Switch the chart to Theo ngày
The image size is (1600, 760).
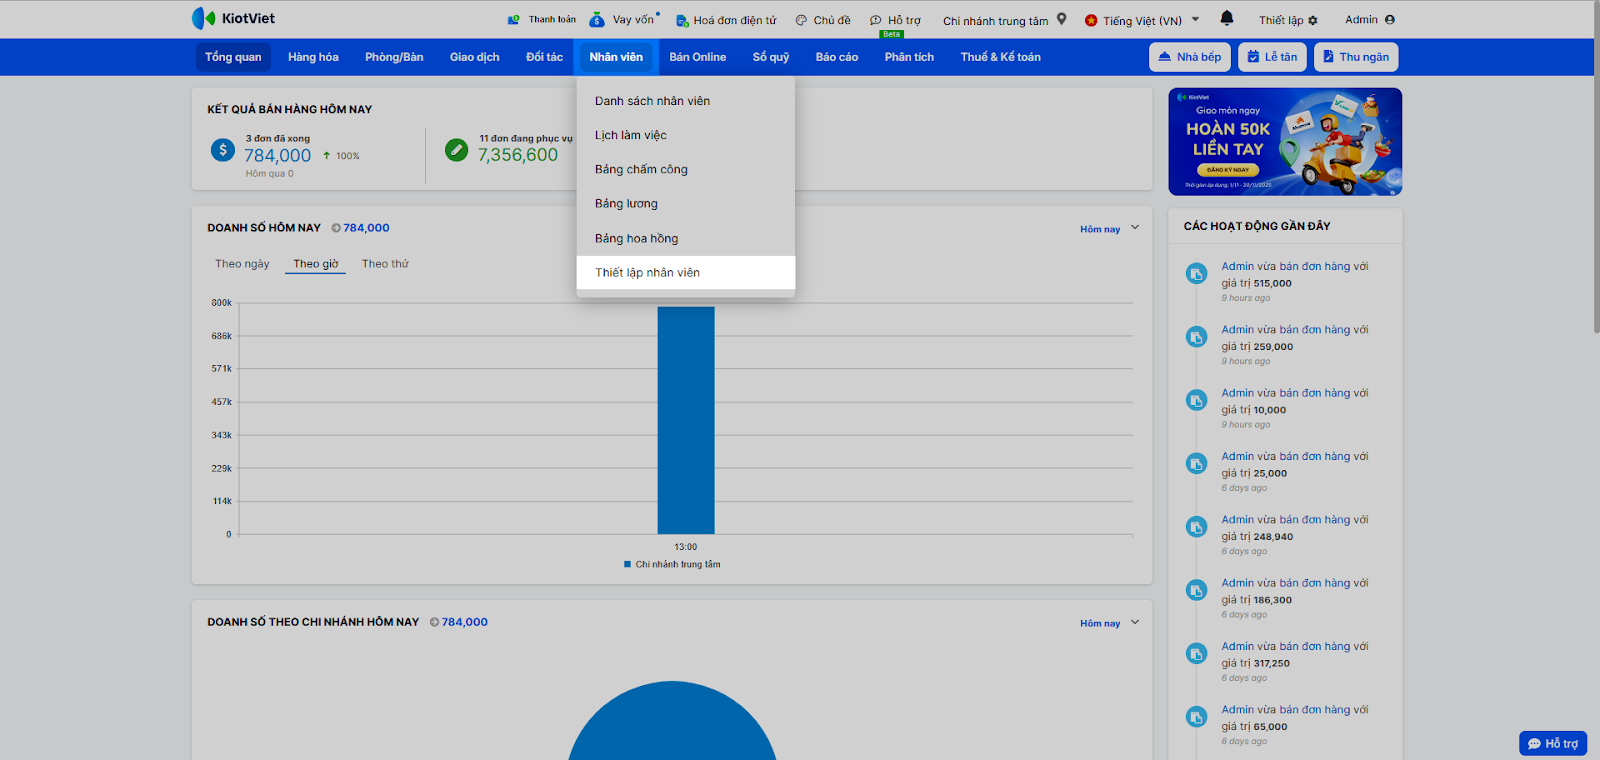pyautogui.click(x=242, y=264)
